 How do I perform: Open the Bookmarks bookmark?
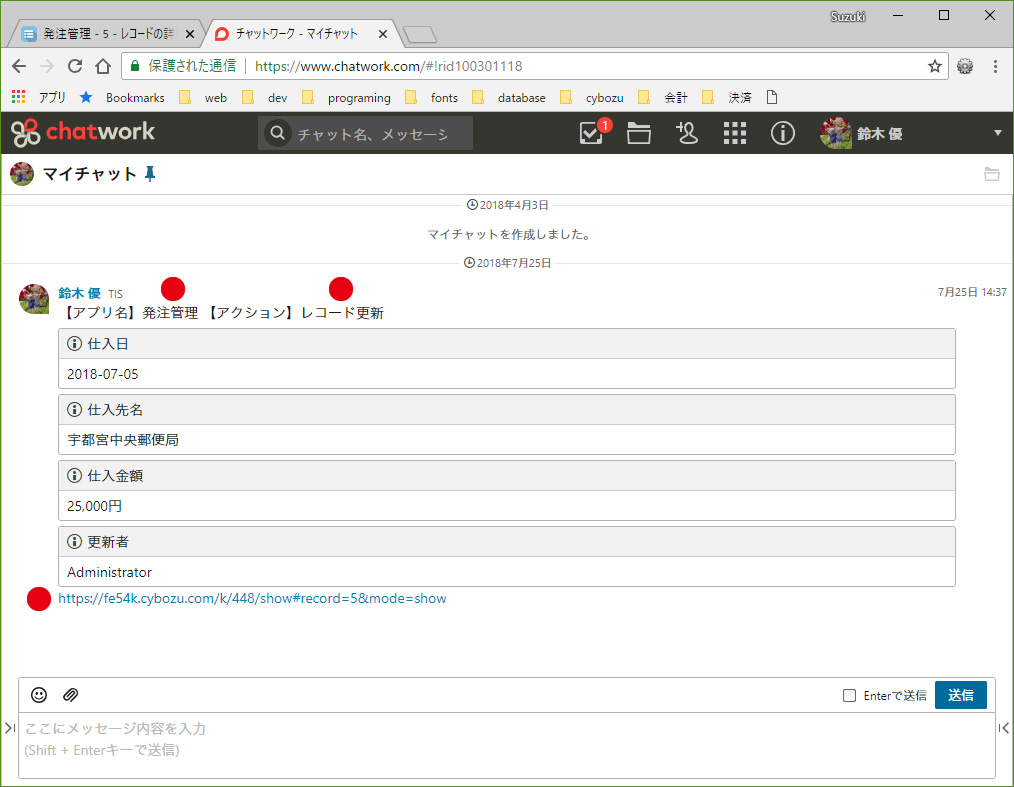123,97
